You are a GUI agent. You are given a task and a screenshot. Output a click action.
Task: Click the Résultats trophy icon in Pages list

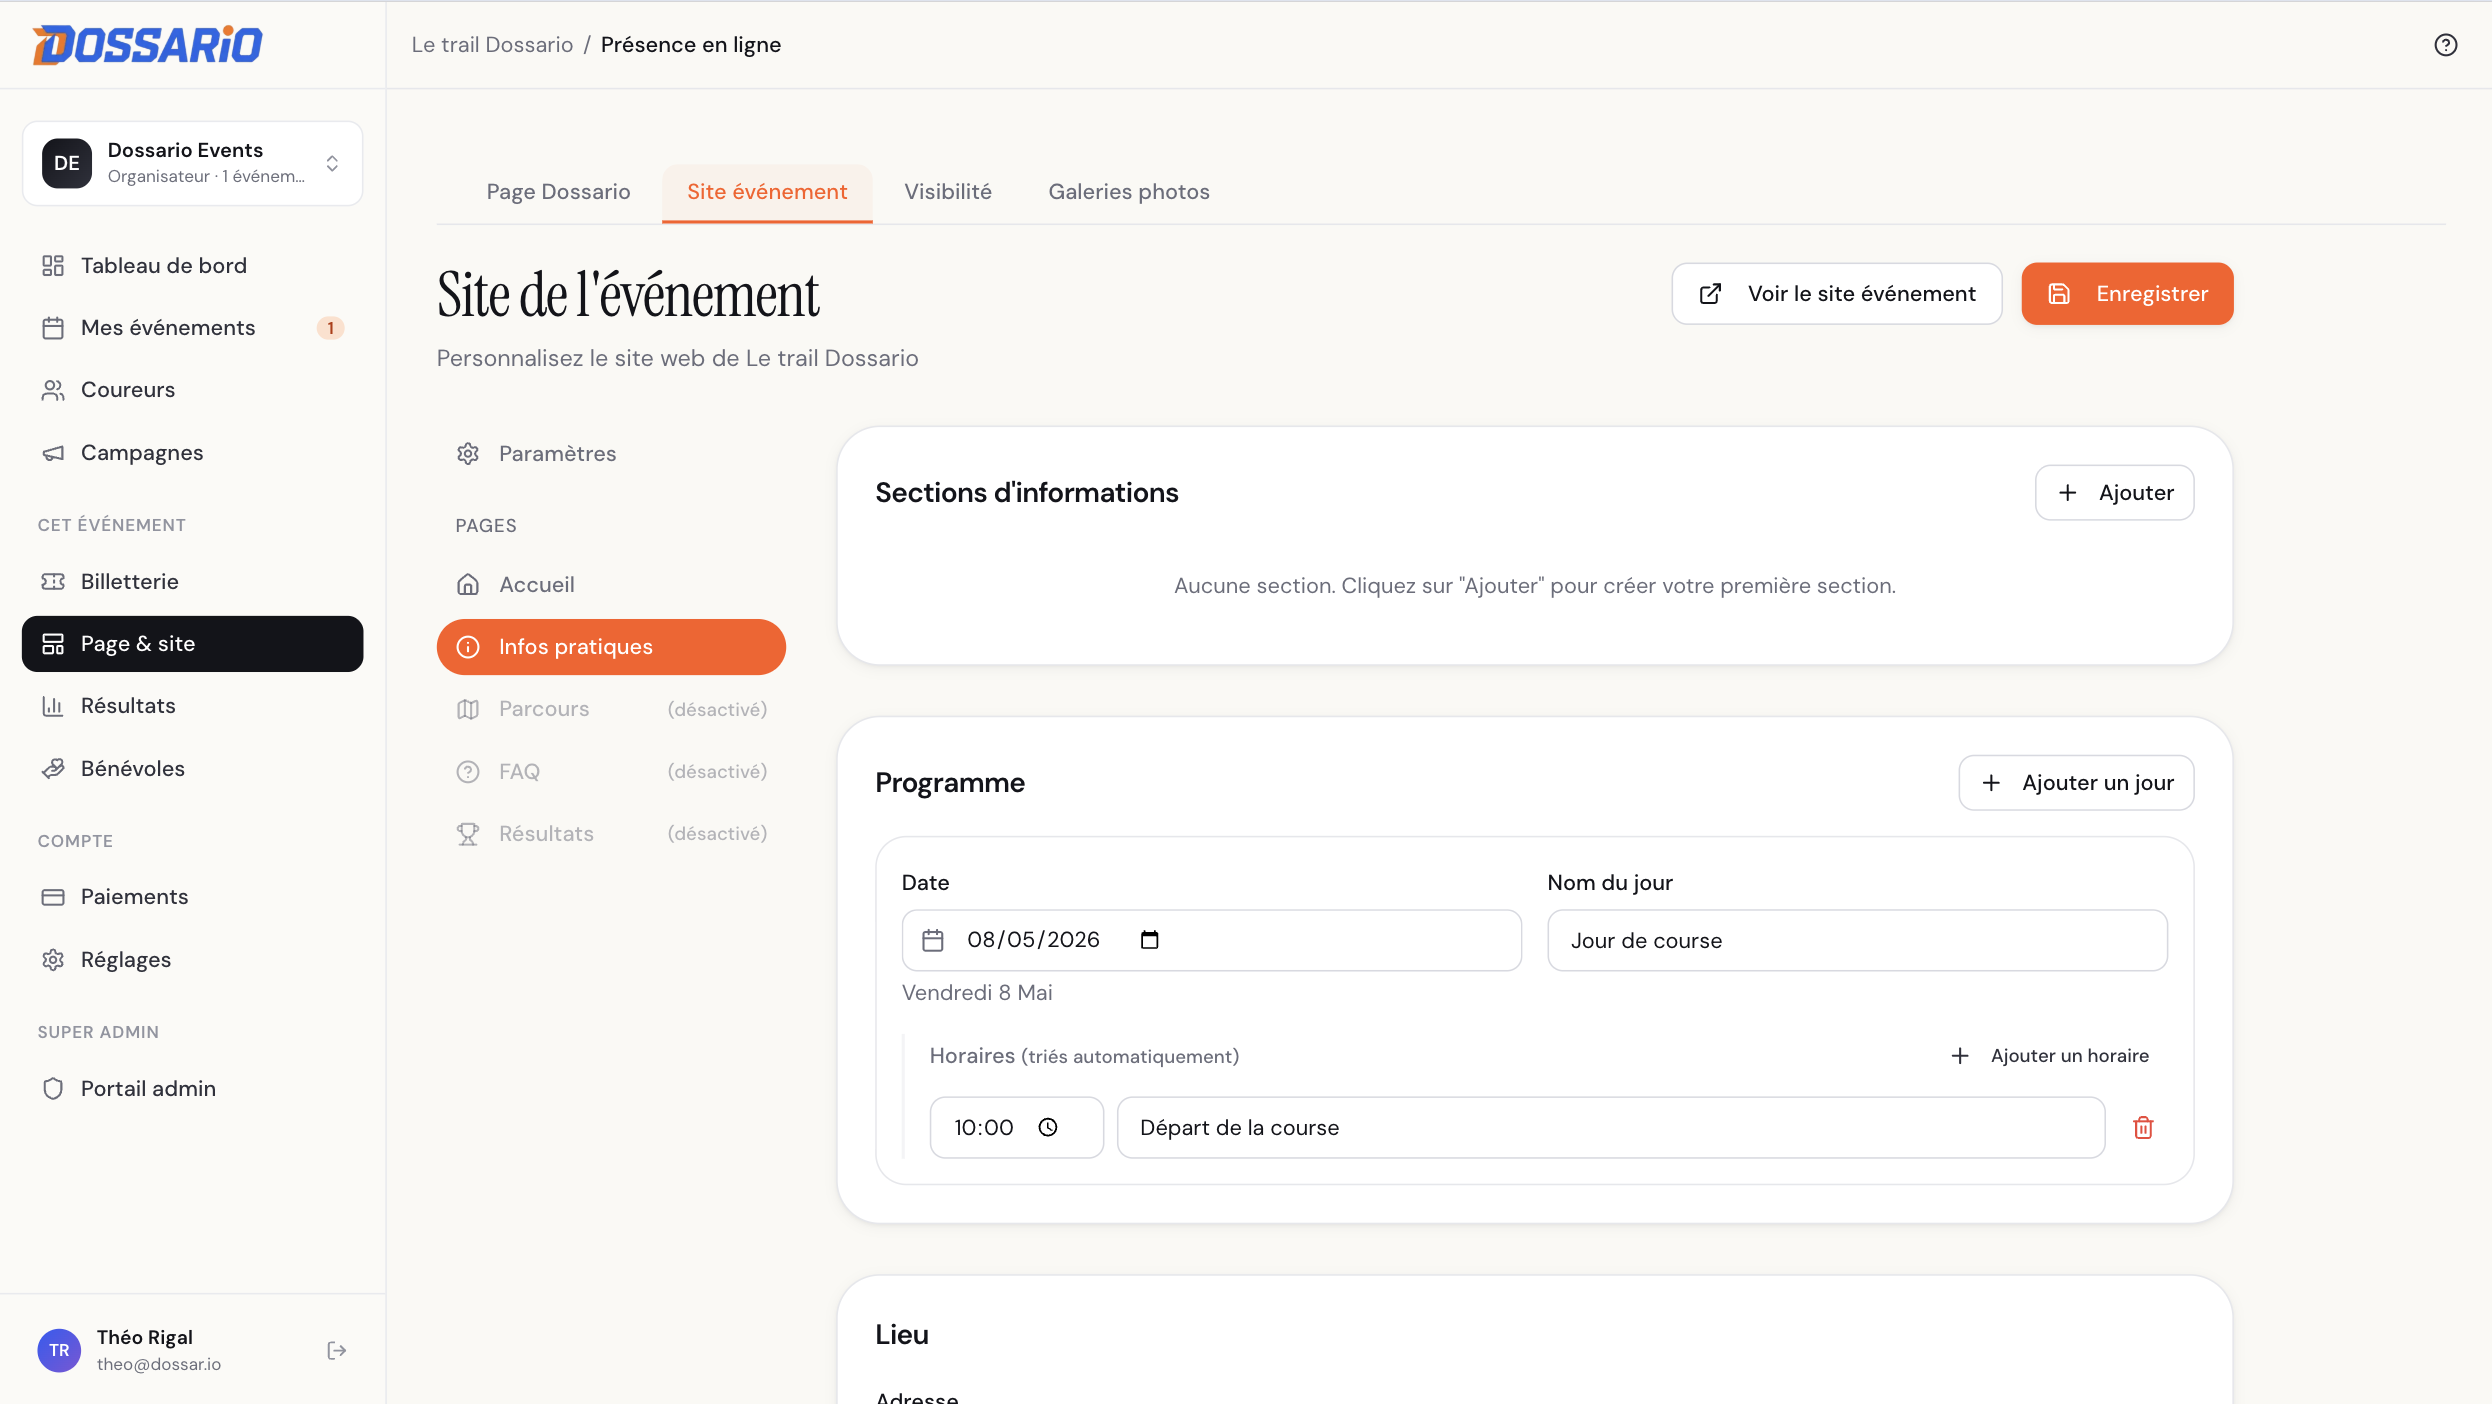(468, 834)
